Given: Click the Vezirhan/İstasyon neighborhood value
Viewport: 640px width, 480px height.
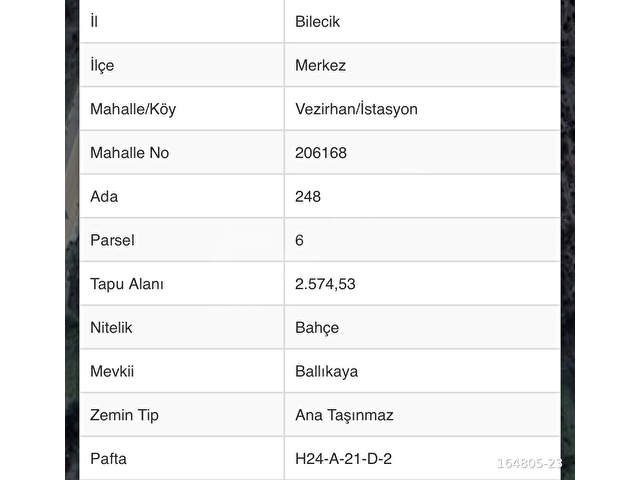Looking at the screenshot, I should click(x=356, y=109).
